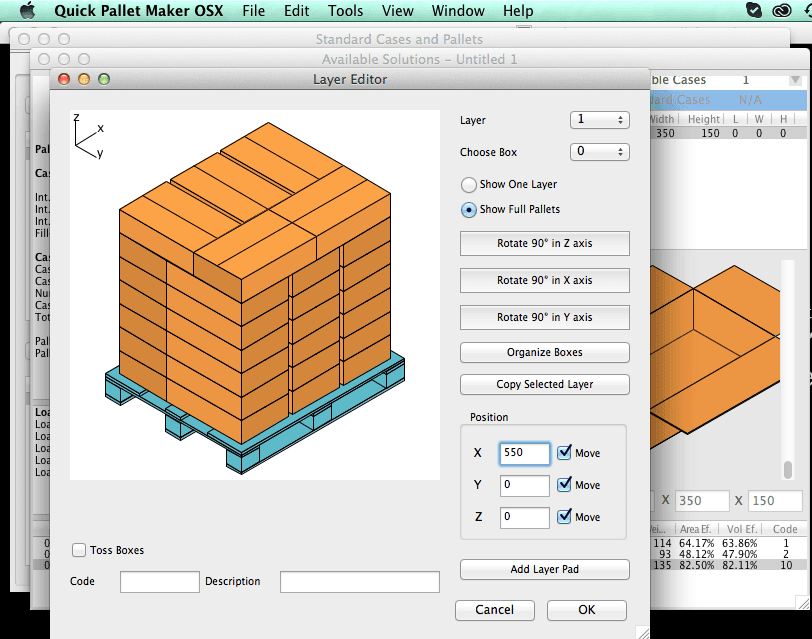Enable the Toss Boxes checkbox

[x=78, y=549]
